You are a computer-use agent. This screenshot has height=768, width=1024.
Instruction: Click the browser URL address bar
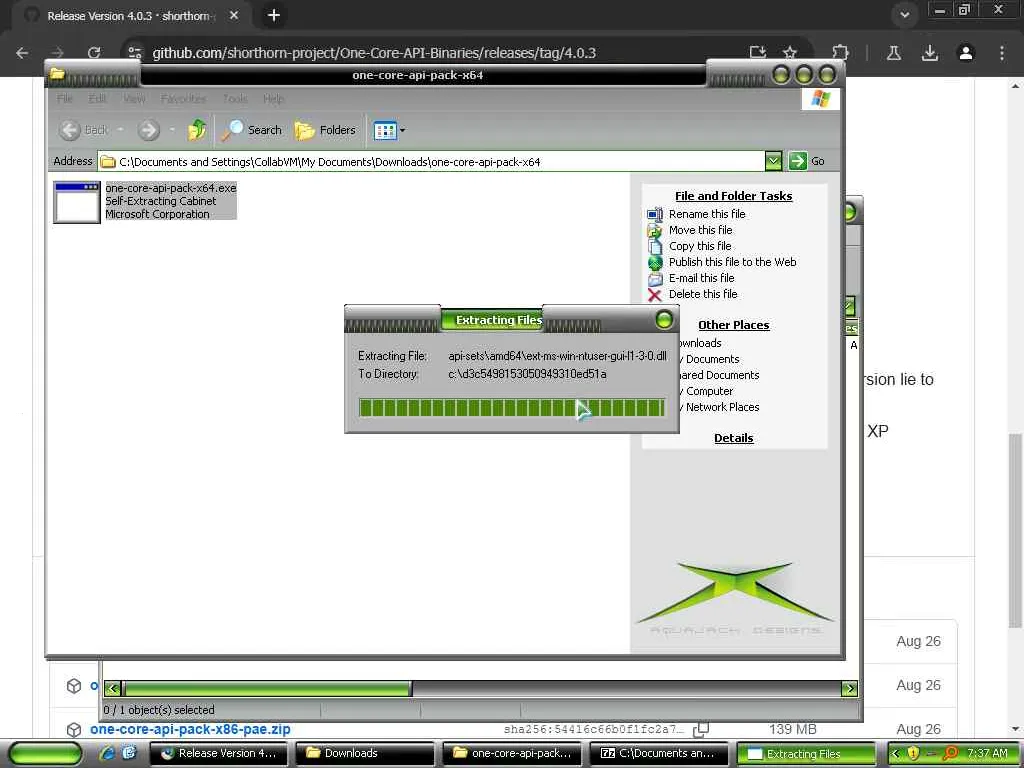[x=374, y=53]
